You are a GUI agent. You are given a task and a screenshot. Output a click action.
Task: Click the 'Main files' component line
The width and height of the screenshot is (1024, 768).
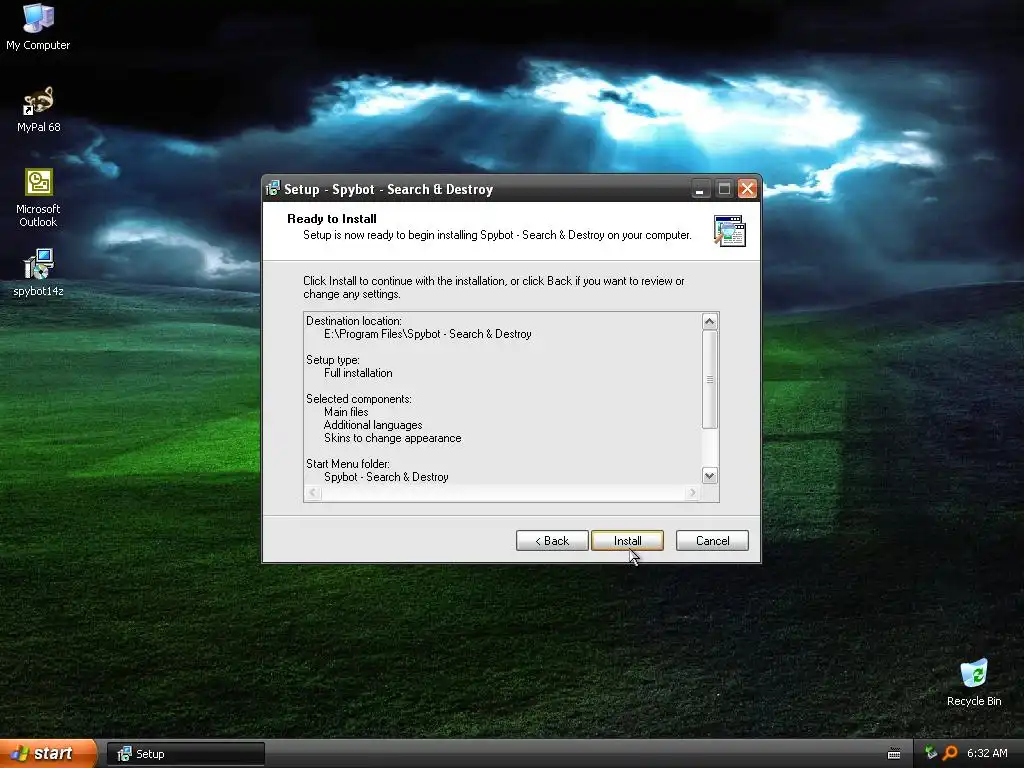tap(346, 412)
